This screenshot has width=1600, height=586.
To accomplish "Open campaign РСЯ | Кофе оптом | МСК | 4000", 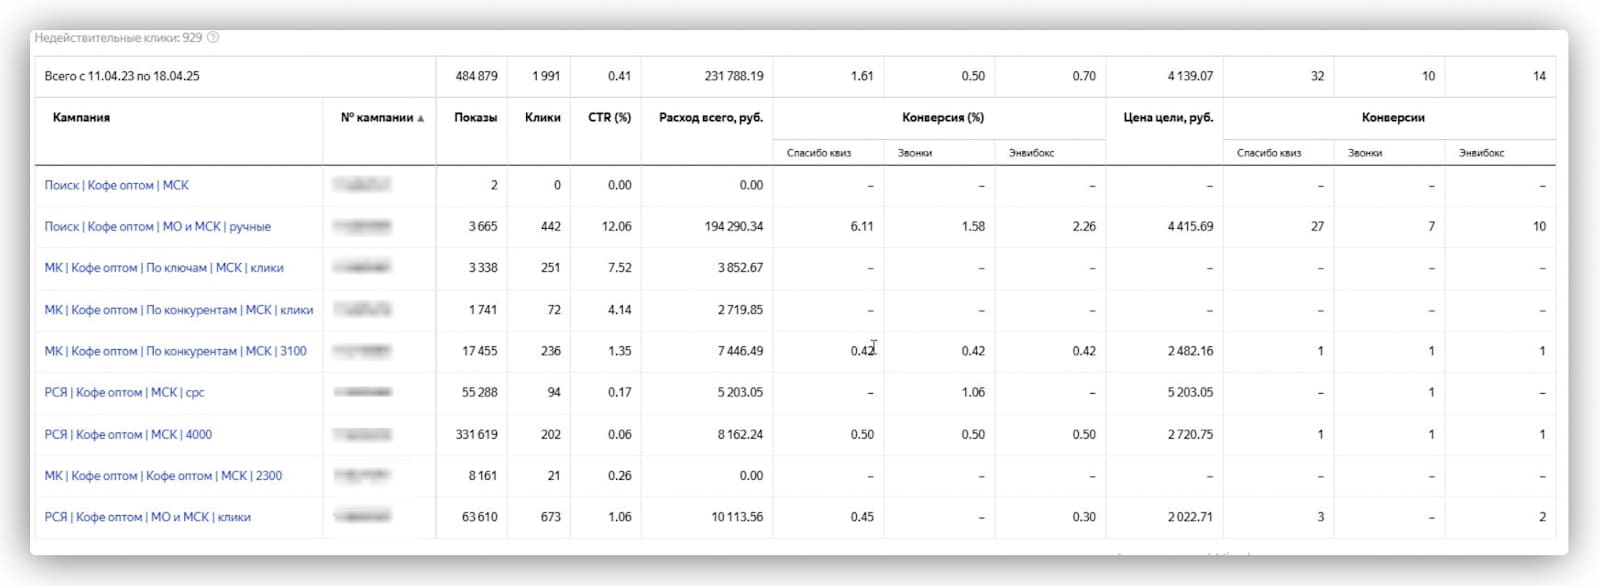I will pos(128,434).
